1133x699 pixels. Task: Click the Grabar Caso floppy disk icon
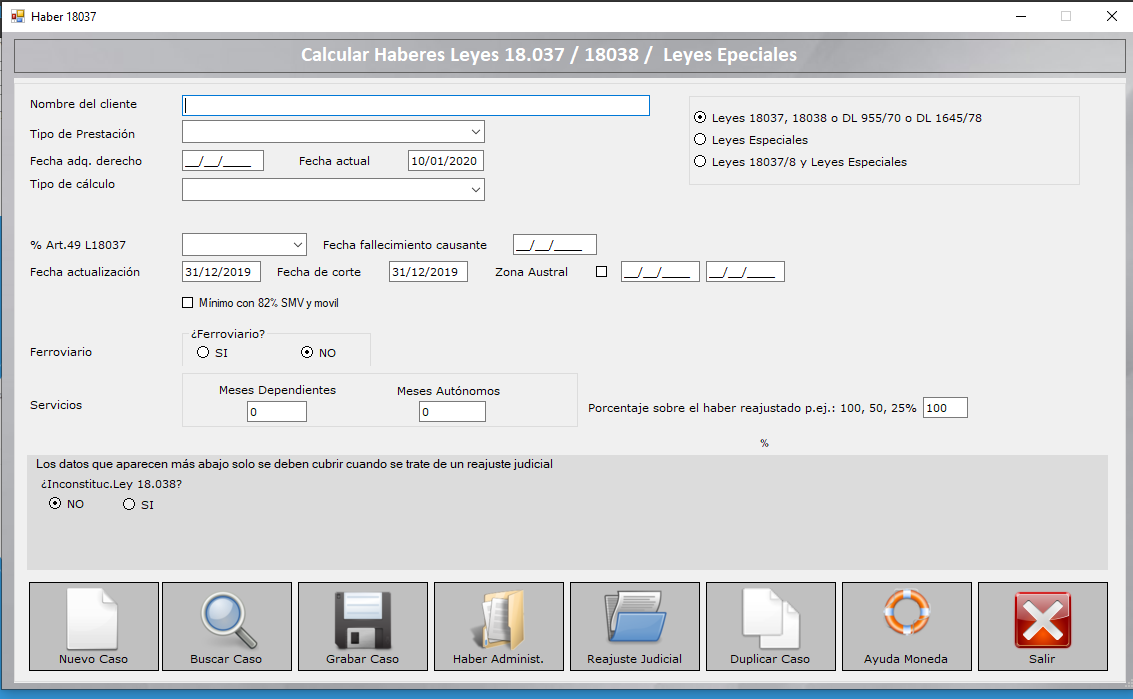pos(362,620)
